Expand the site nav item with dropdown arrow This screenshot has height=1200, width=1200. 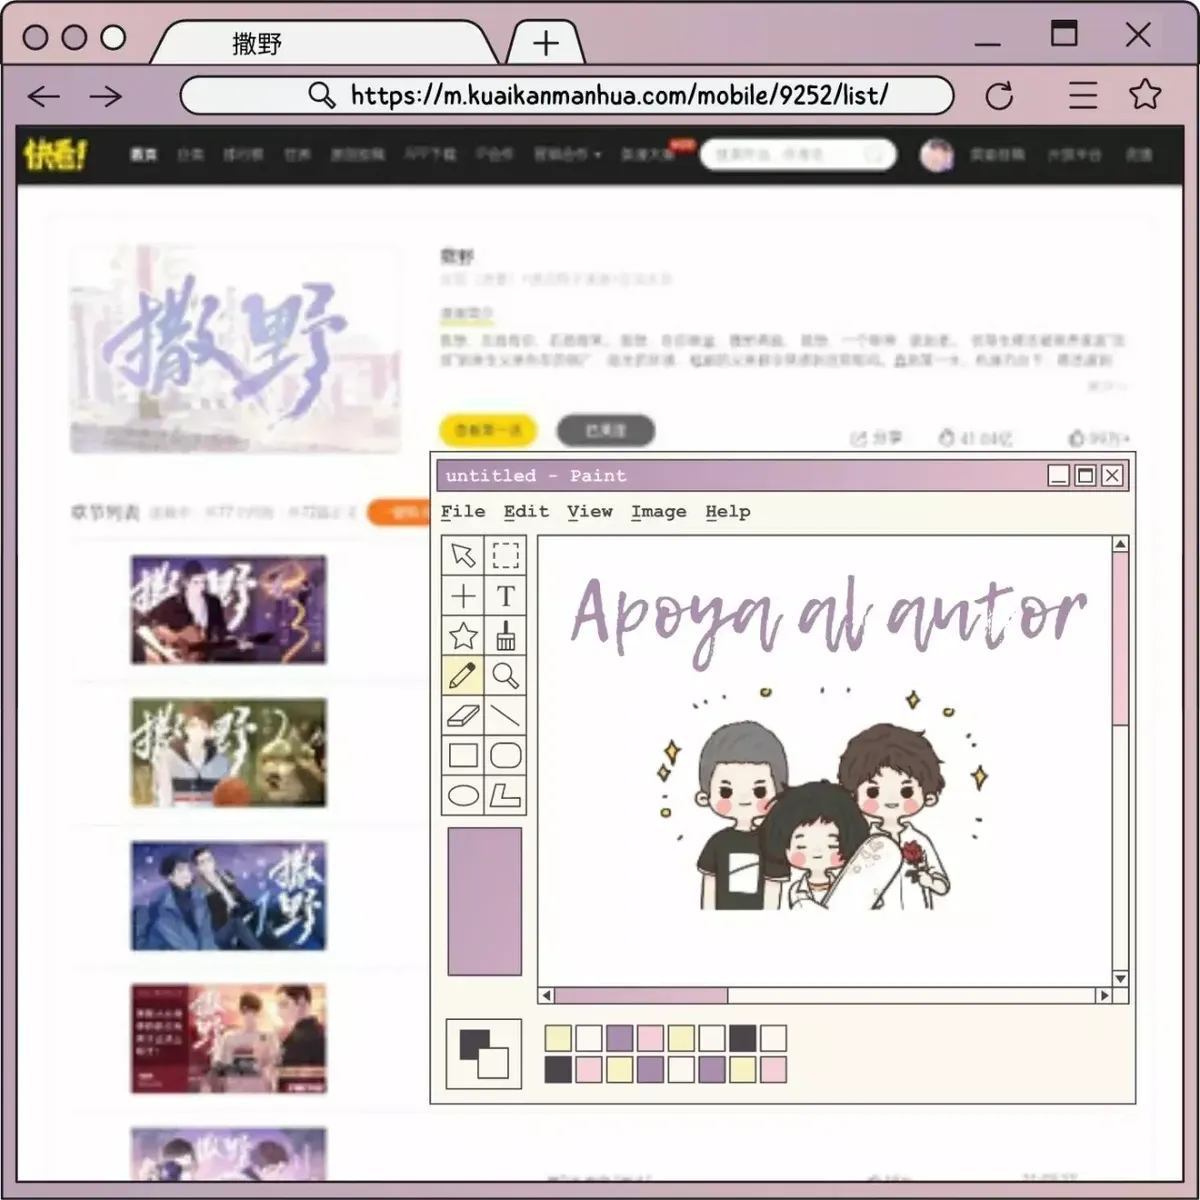567,155
